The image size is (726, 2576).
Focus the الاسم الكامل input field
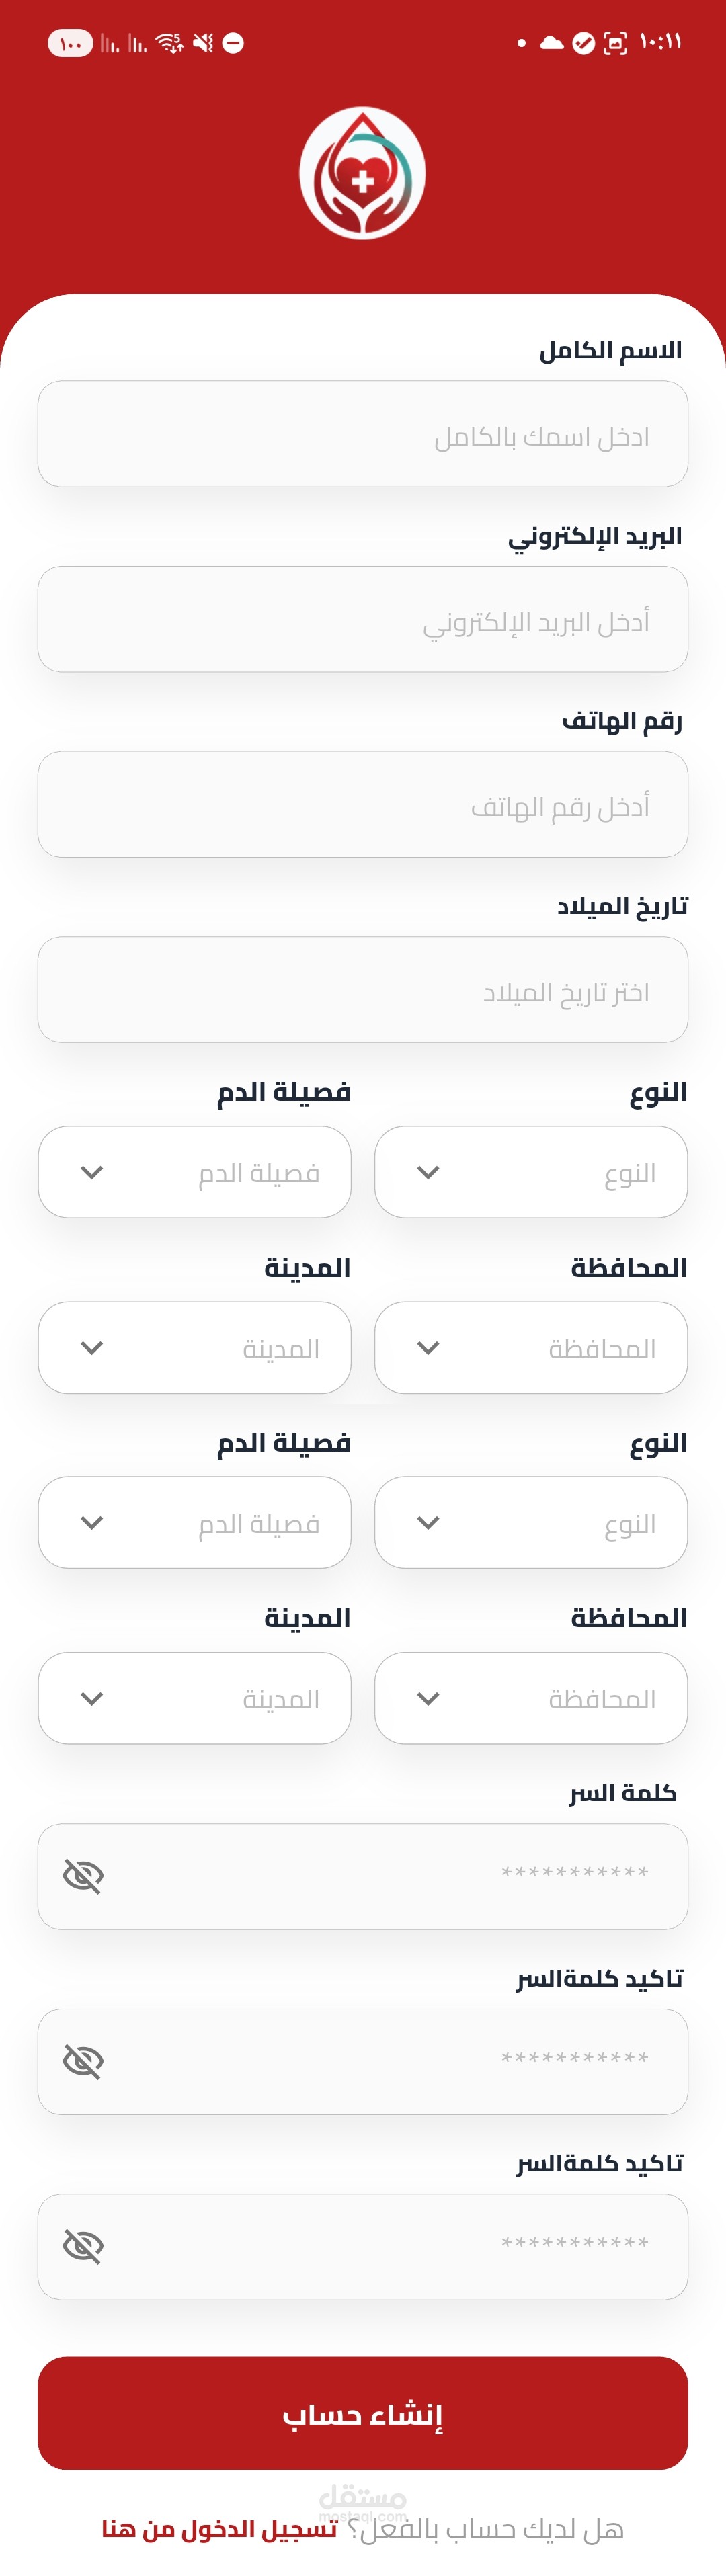pos(362,434)
